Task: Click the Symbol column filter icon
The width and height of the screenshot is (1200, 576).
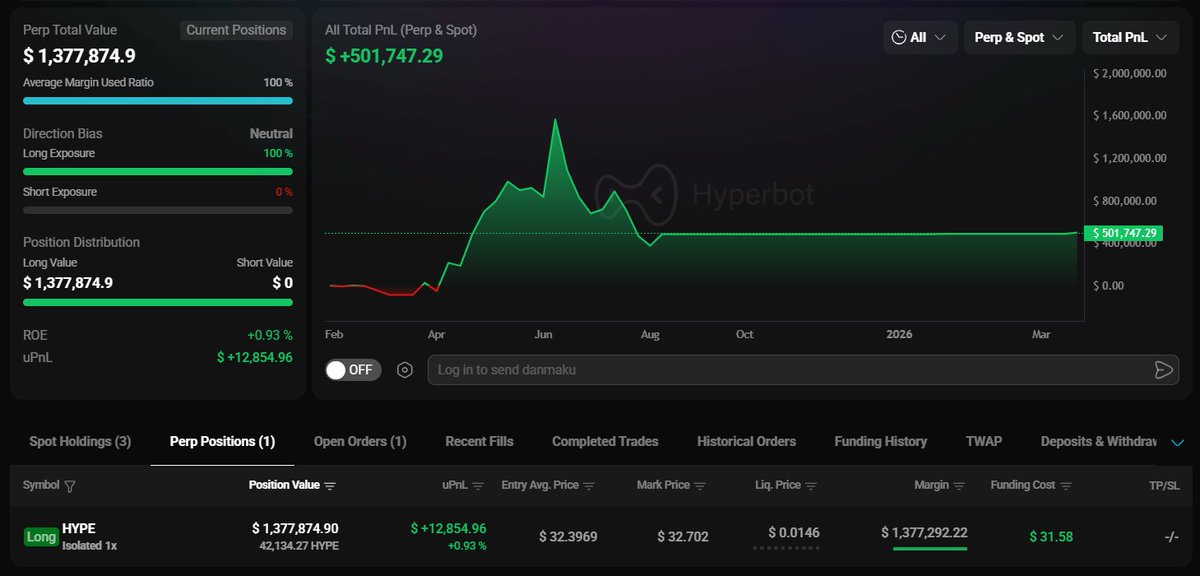Action: tap(70, 486)
